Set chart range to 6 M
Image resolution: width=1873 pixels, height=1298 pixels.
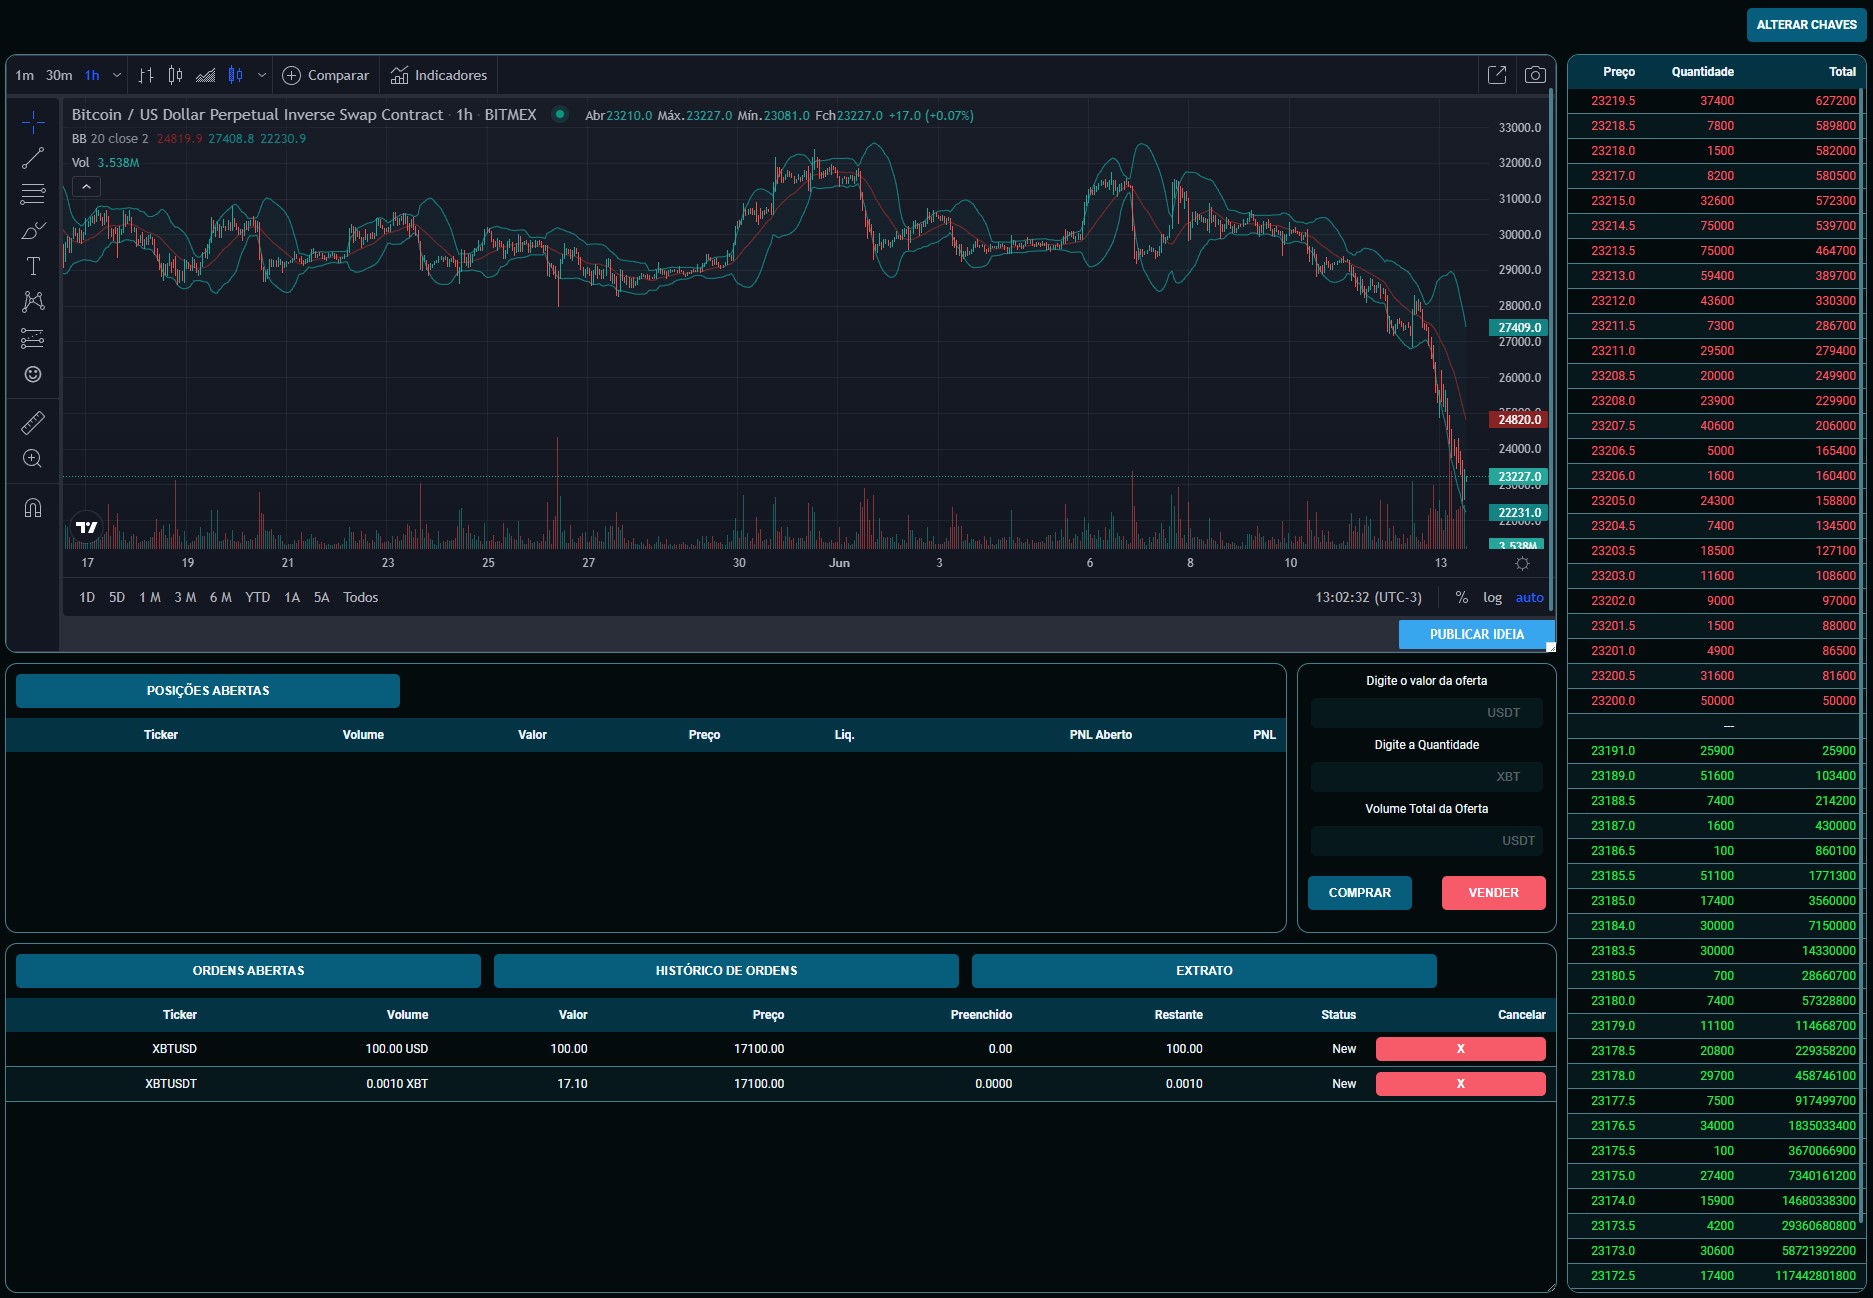[x=221, y=597]
